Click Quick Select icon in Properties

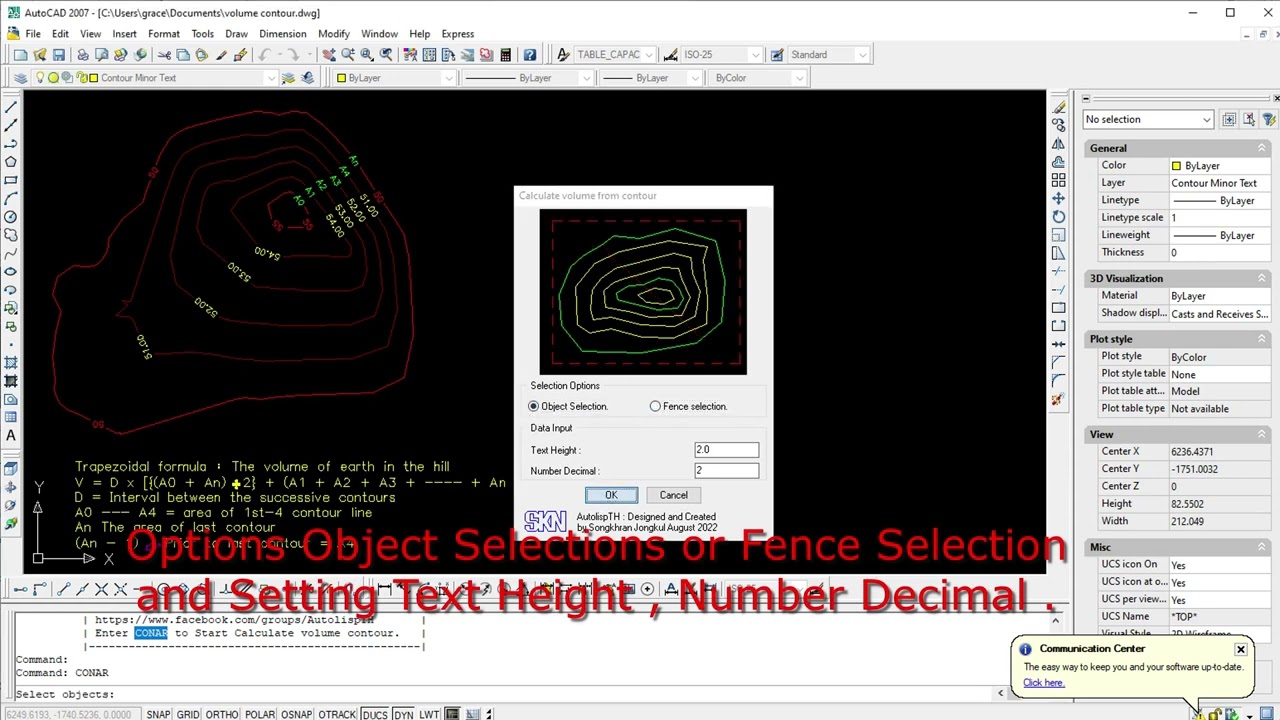pos(1269,119)
